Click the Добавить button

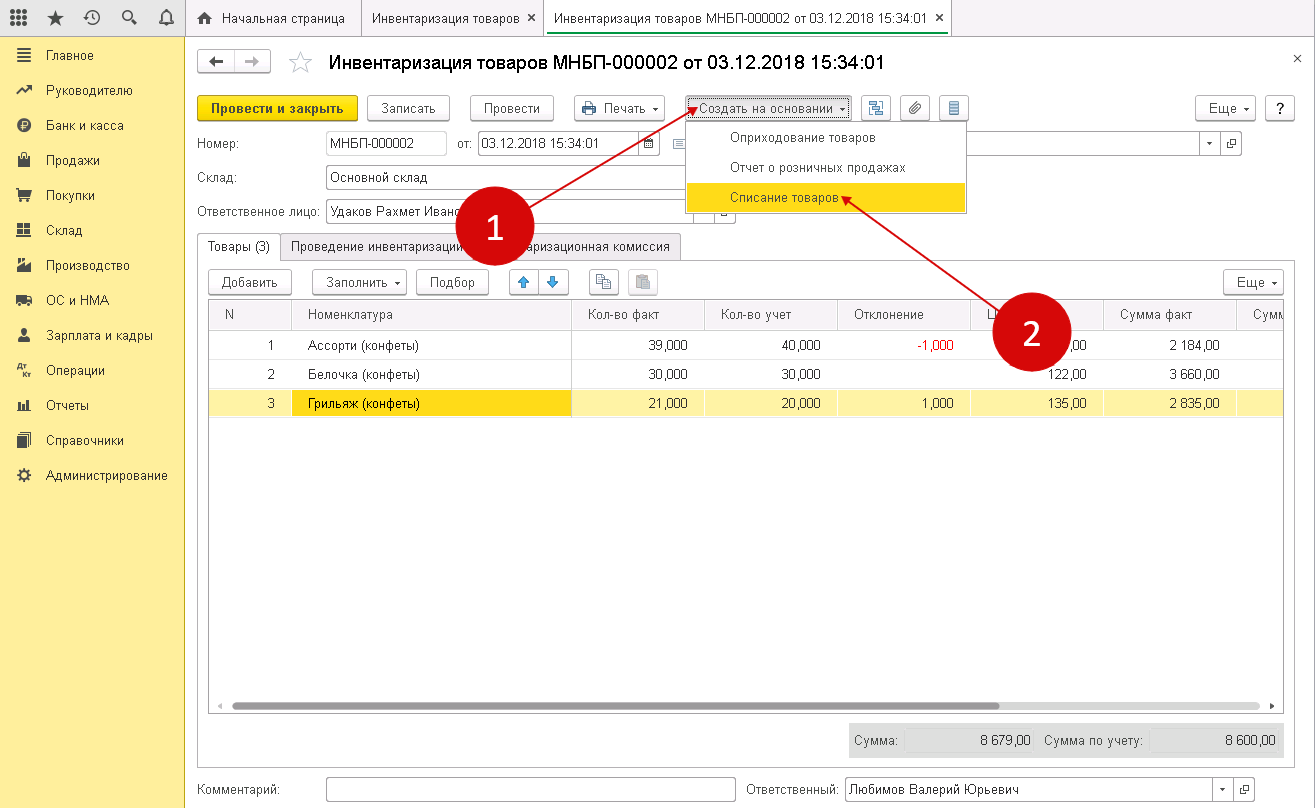pos(250,282)
